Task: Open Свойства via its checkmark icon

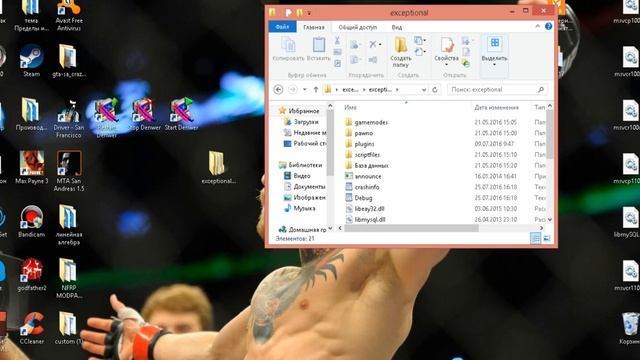Action: [x=447, y=45]
